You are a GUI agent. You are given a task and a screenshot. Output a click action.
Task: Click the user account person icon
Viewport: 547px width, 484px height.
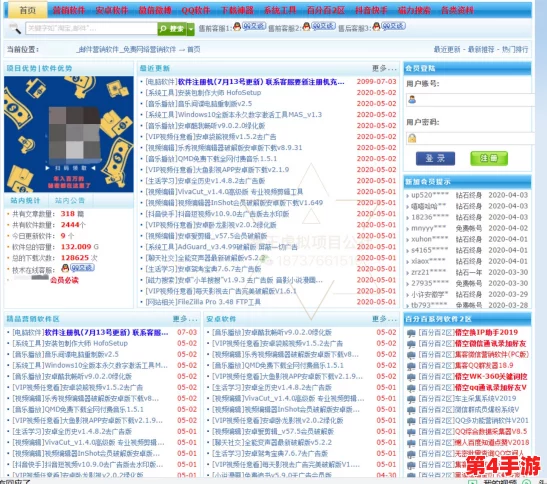412,100
